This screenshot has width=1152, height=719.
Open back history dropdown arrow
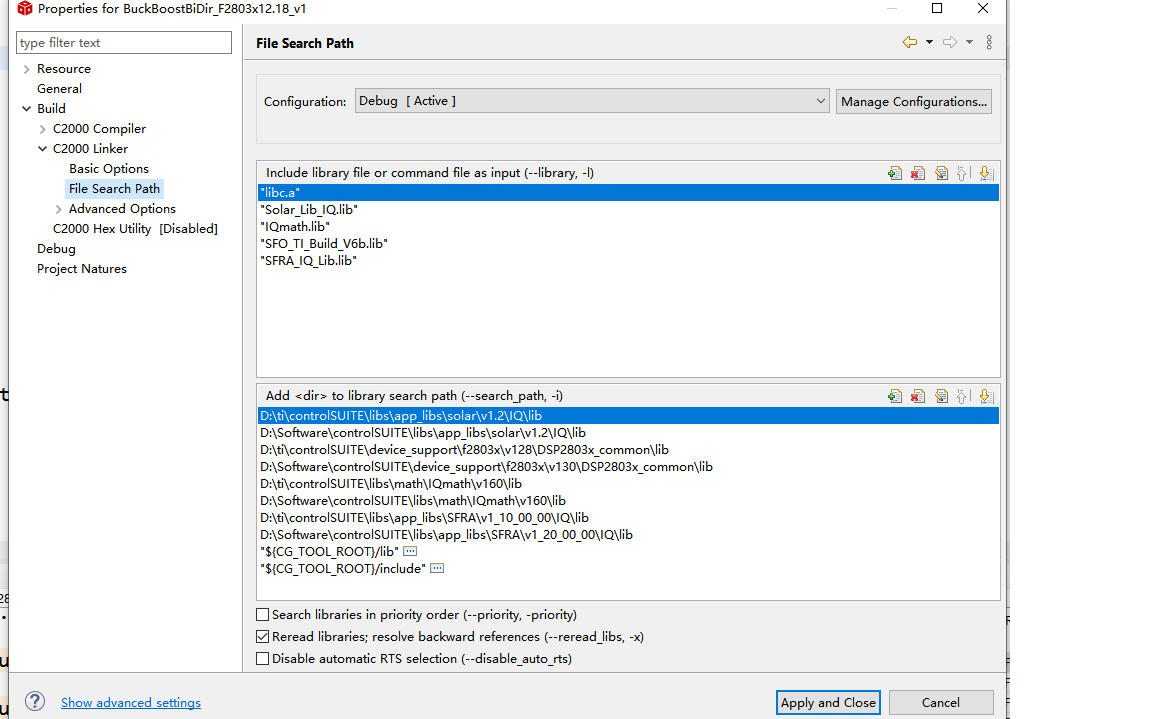[929, 43]
